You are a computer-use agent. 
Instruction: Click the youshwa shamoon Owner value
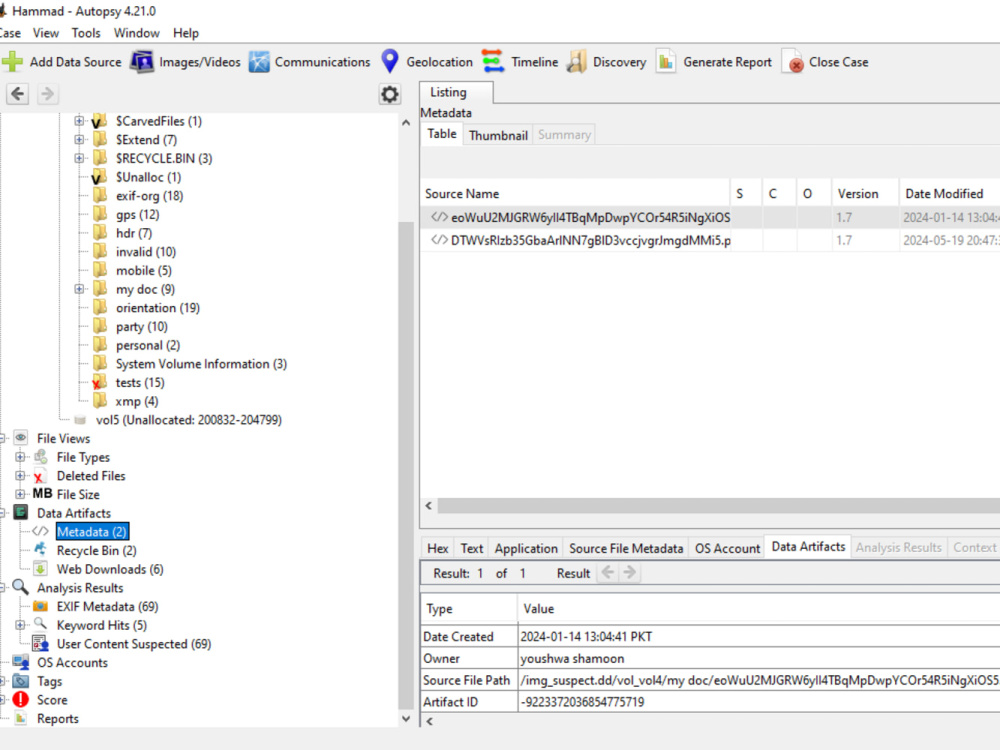pyautogui.click(x=572, y=658)
